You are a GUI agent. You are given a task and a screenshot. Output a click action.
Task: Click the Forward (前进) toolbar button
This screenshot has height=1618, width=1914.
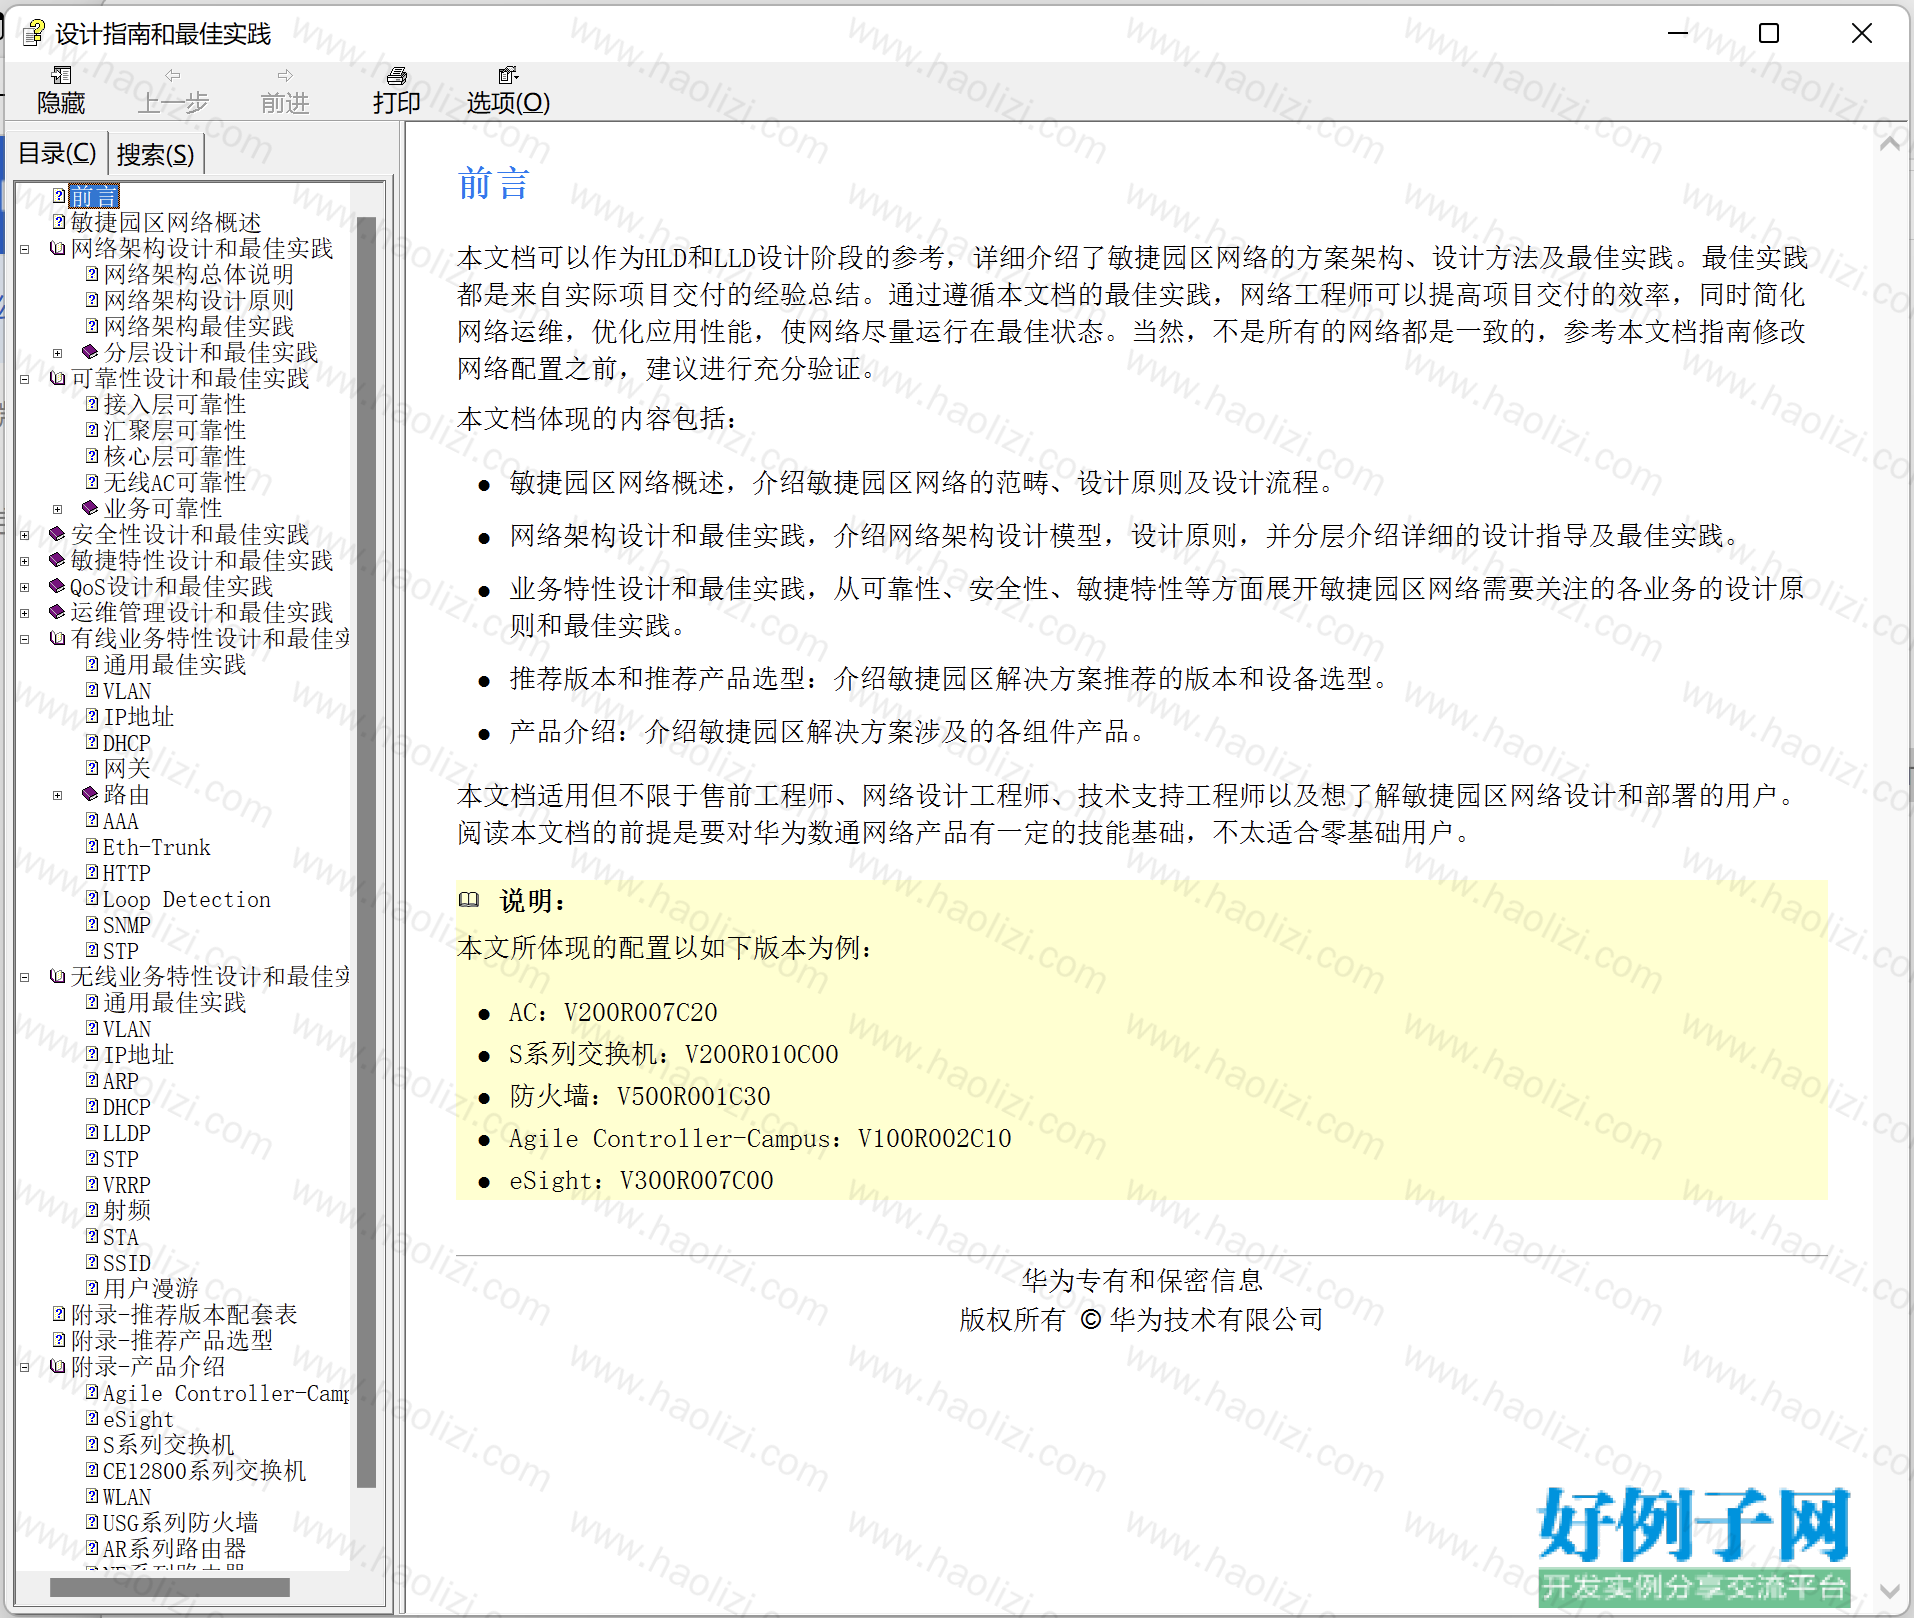coord(285,90)
